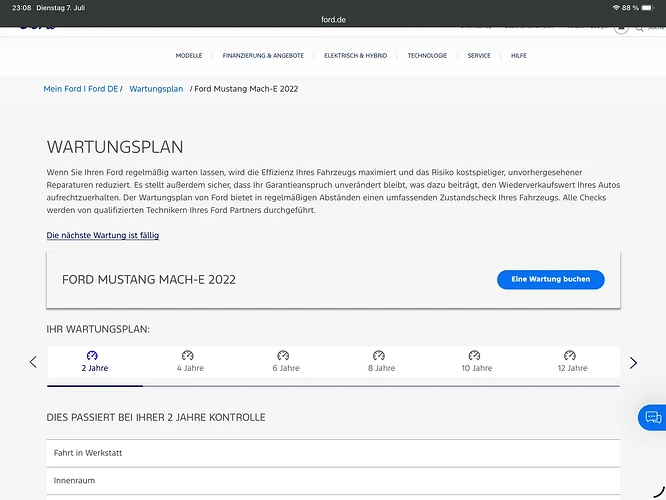The image size is (666, 500).
Task: Select the 4 Jahre interval tab
Action: tap(190, 362)
